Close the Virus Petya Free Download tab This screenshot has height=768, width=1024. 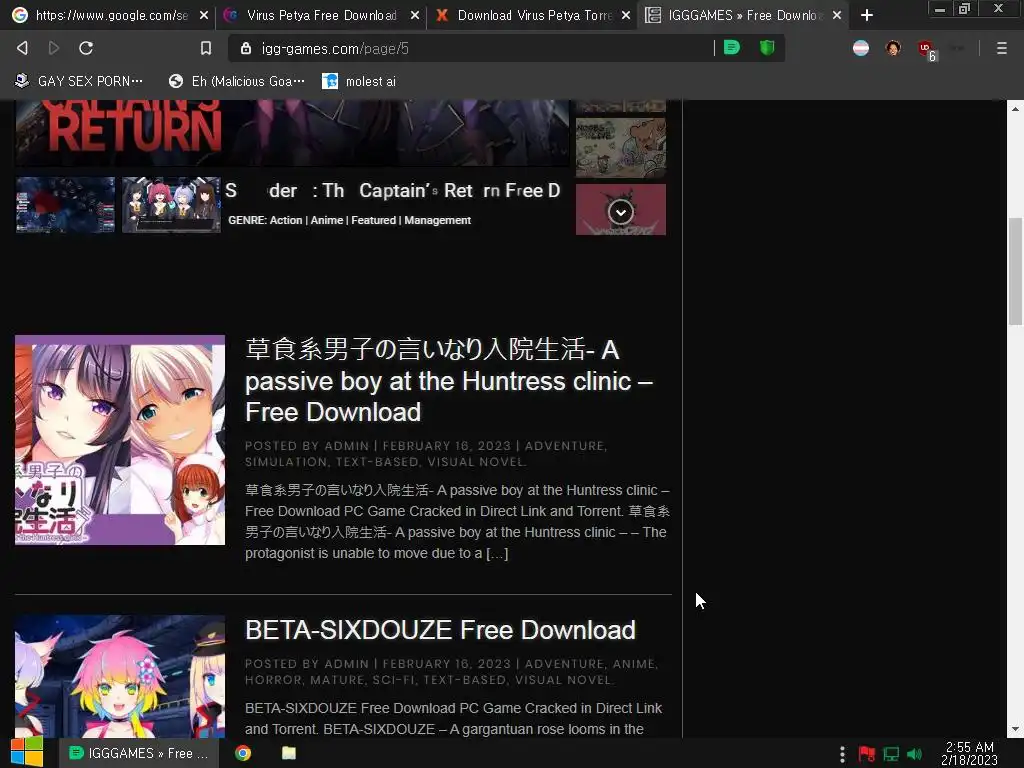coord(415,15)
